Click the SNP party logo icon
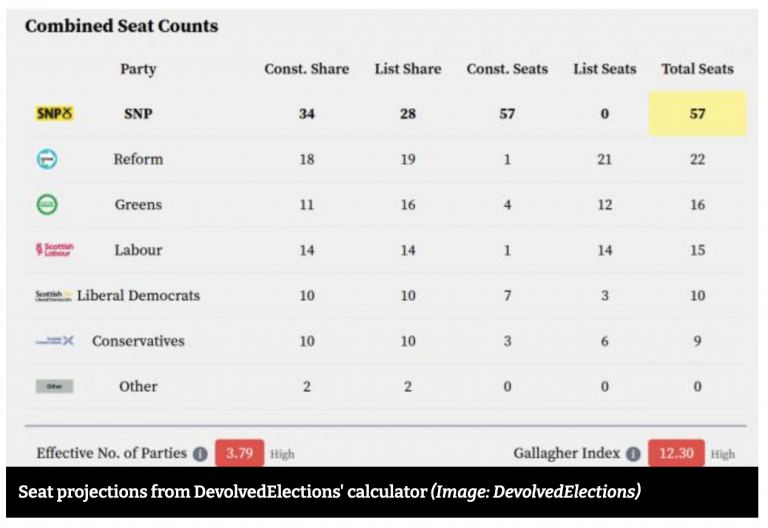Image resolution: width=768 pixels, height=528 pixels. [54, 114]
